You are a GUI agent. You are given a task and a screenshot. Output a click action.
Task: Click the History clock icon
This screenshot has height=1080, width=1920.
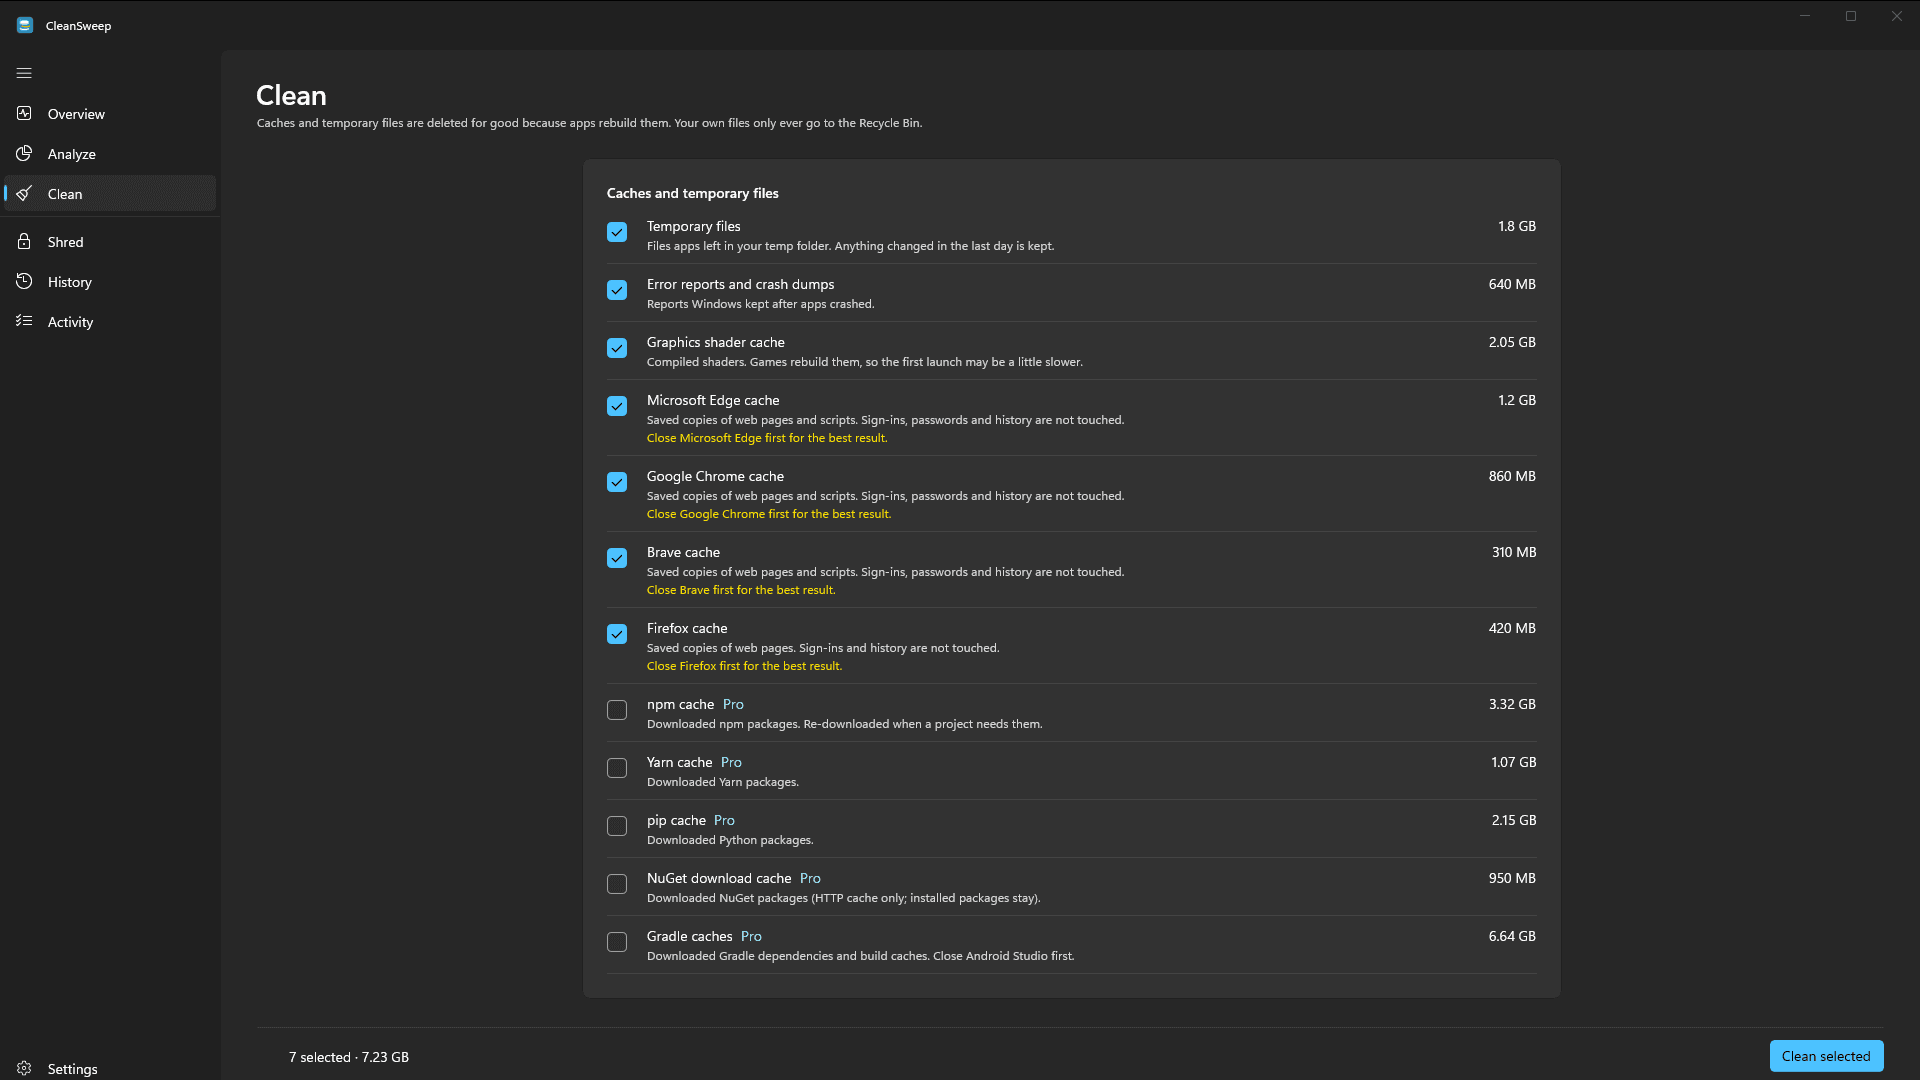tap(24, 281)
